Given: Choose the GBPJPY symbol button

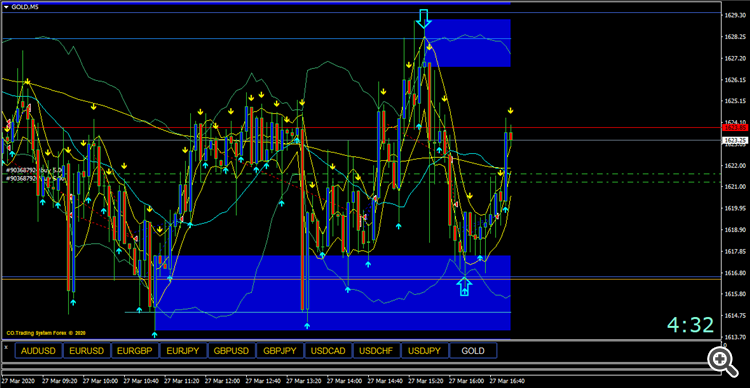Looking at the screenshot, I should click(280, 351).
